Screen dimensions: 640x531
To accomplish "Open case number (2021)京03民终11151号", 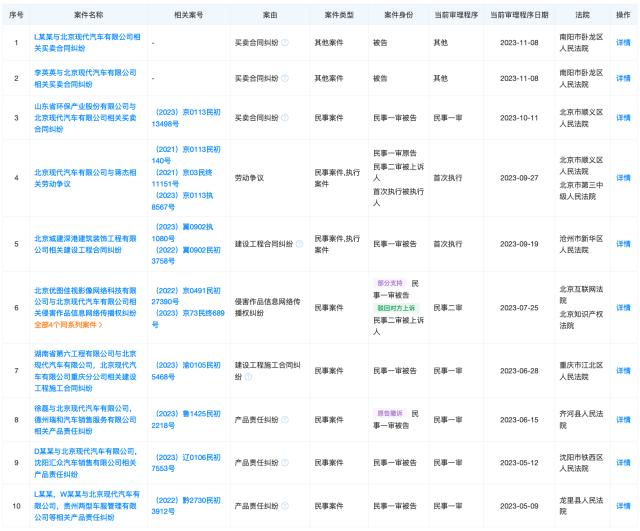I will [x=182, y=178].
